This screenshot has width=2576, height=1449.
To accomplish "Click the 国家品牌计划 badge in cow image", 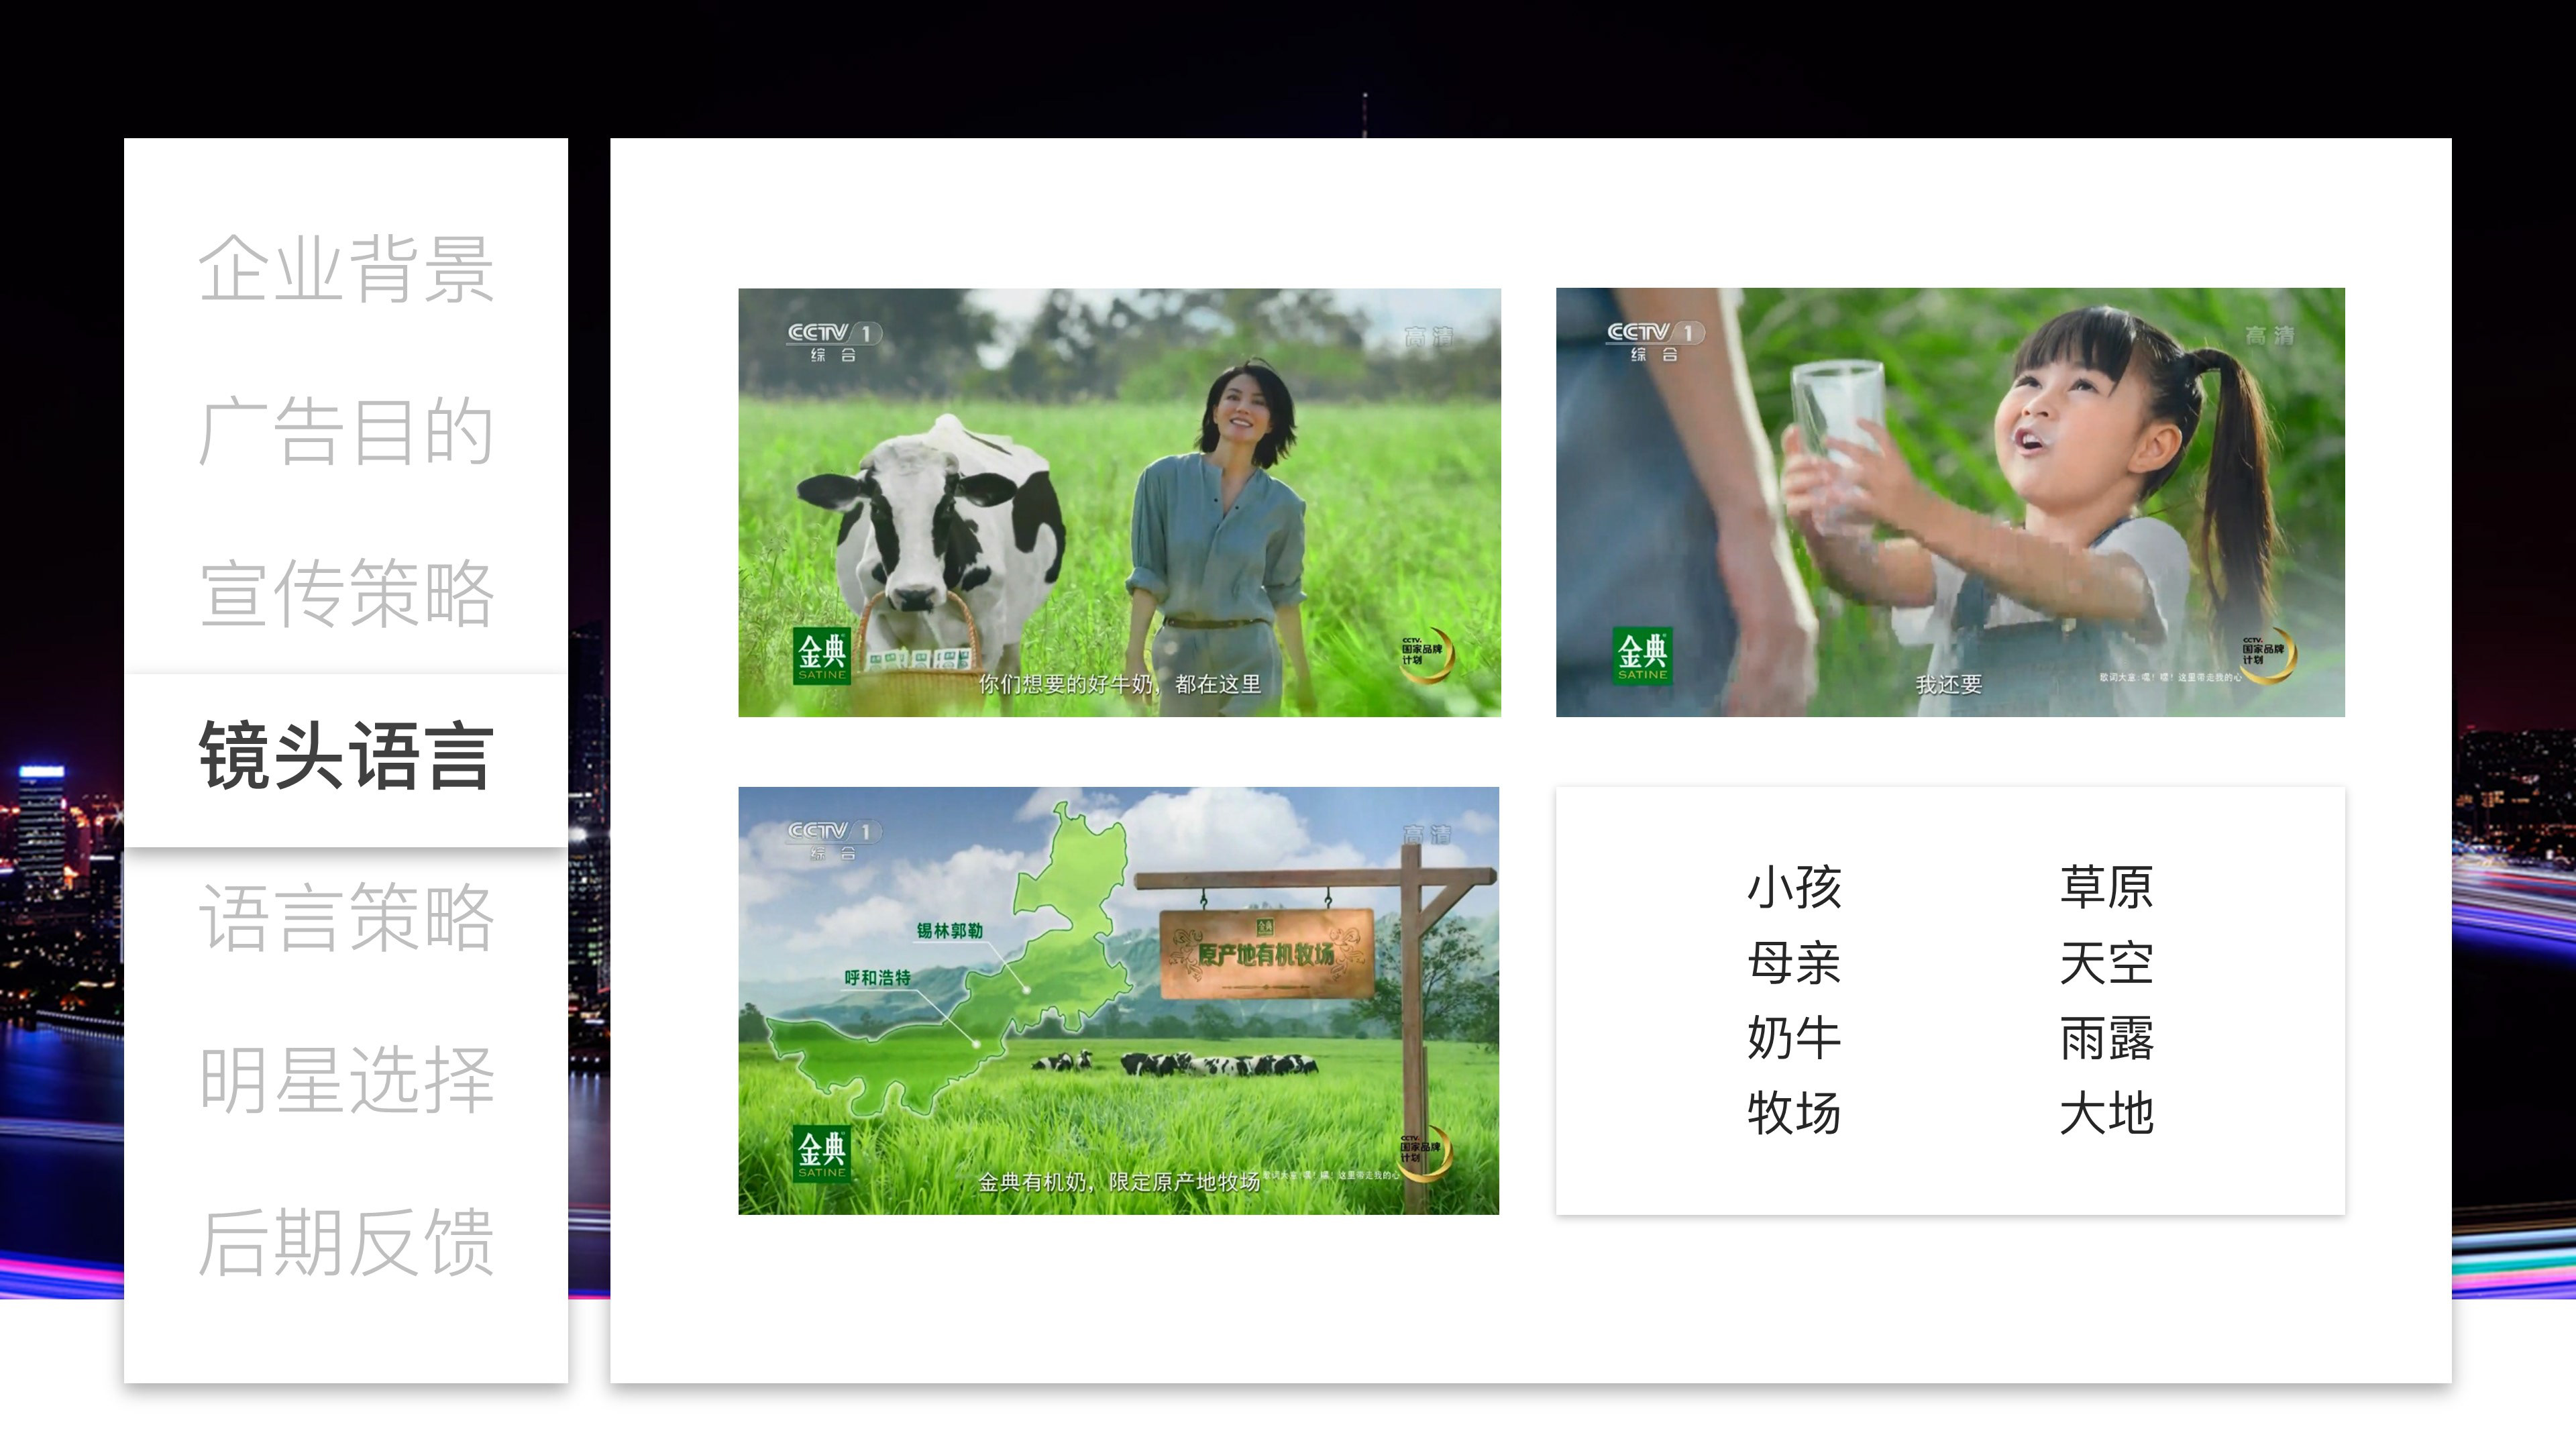I will tap(1426, 655).
